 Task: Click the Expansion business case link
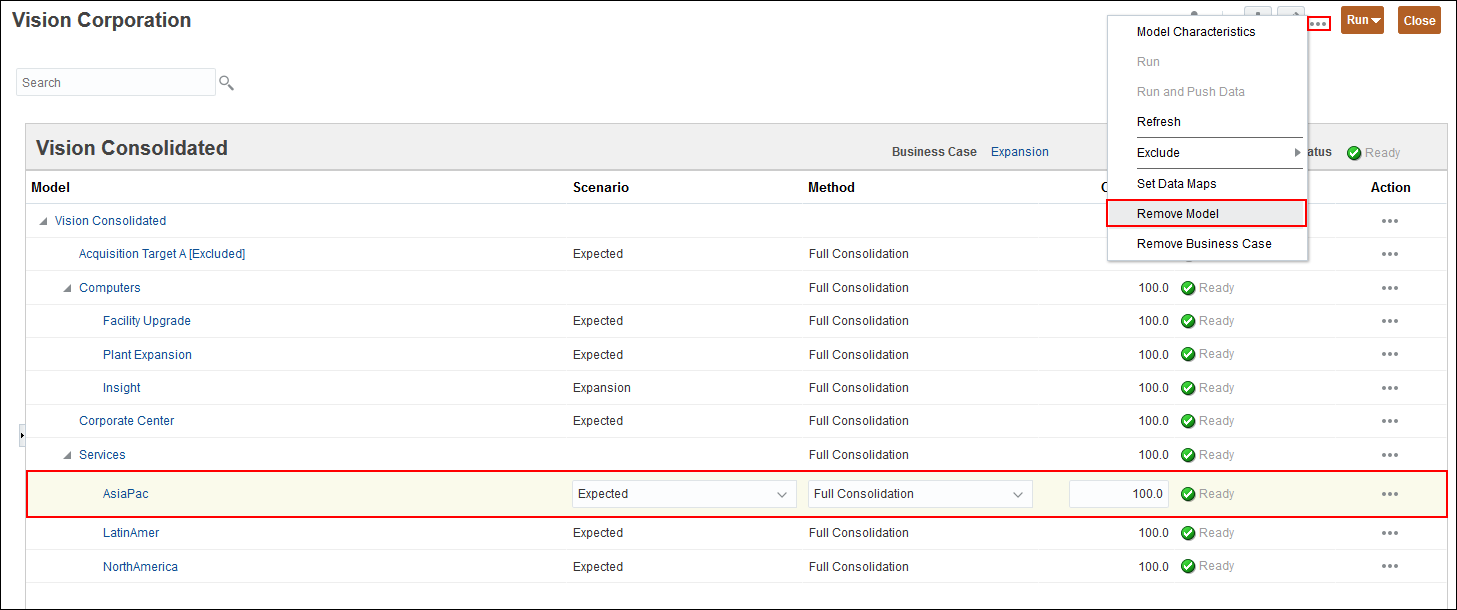click(x=1019, y=152)
